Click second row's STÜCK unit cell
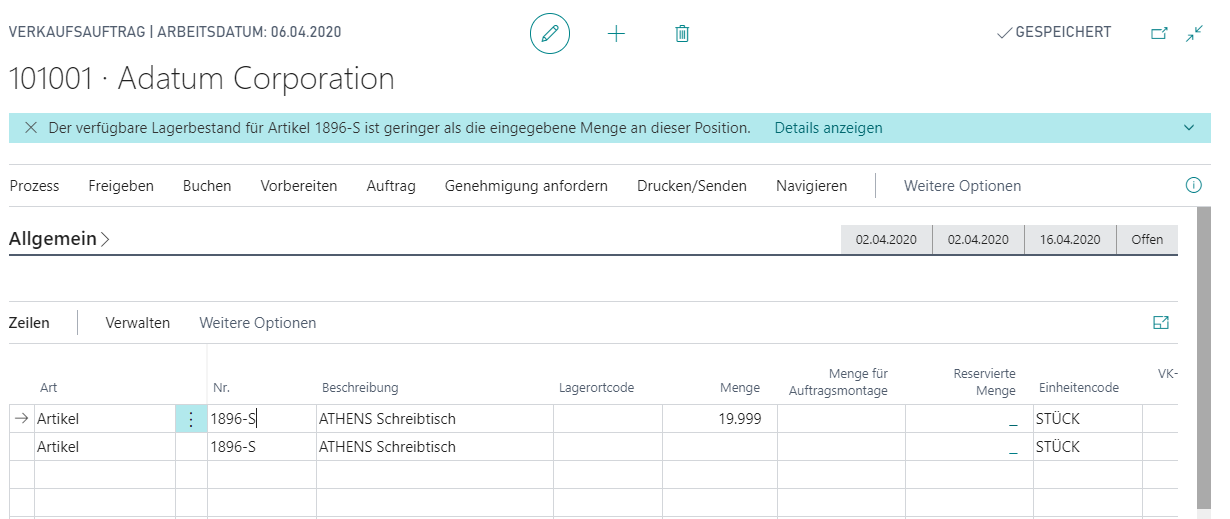Viewport: 1230px width, 519px height. click(1088, 447)
